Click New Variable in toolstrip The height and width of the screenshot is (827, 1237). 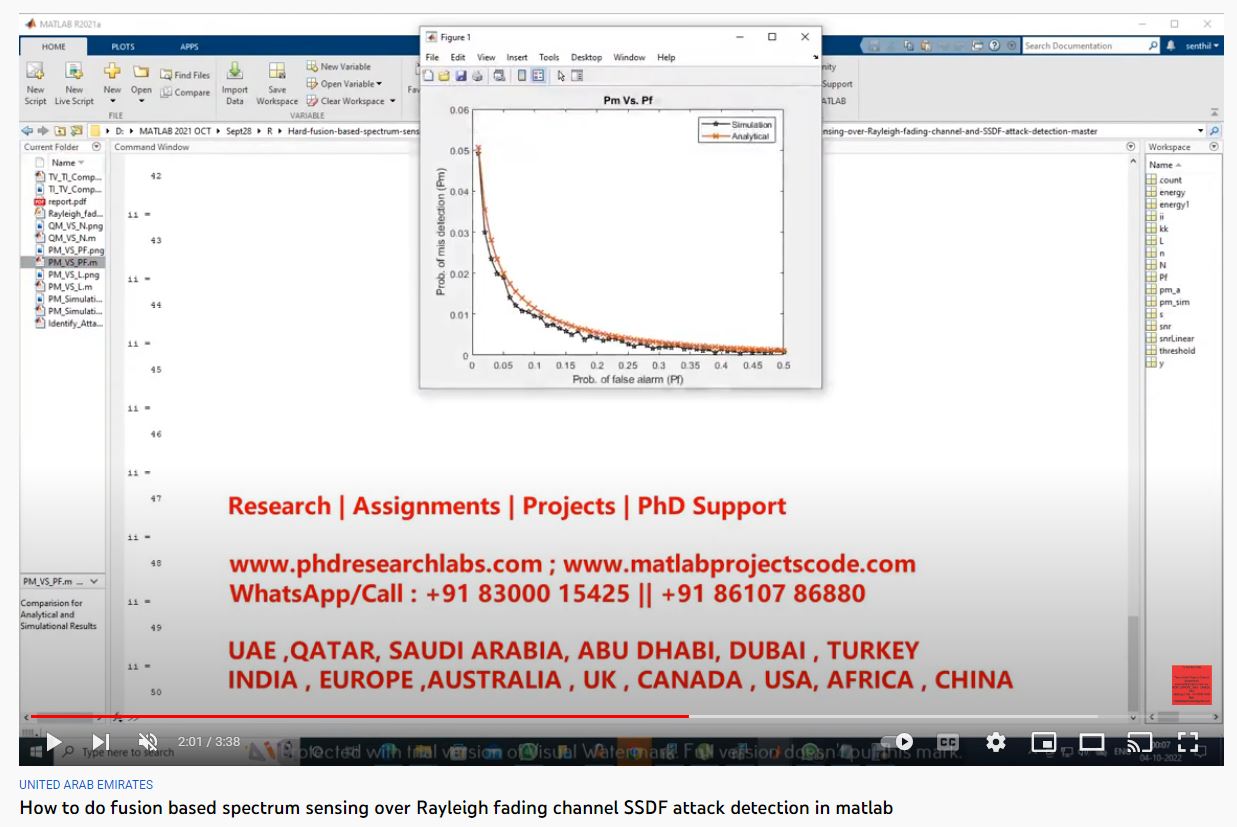[339, 67]
